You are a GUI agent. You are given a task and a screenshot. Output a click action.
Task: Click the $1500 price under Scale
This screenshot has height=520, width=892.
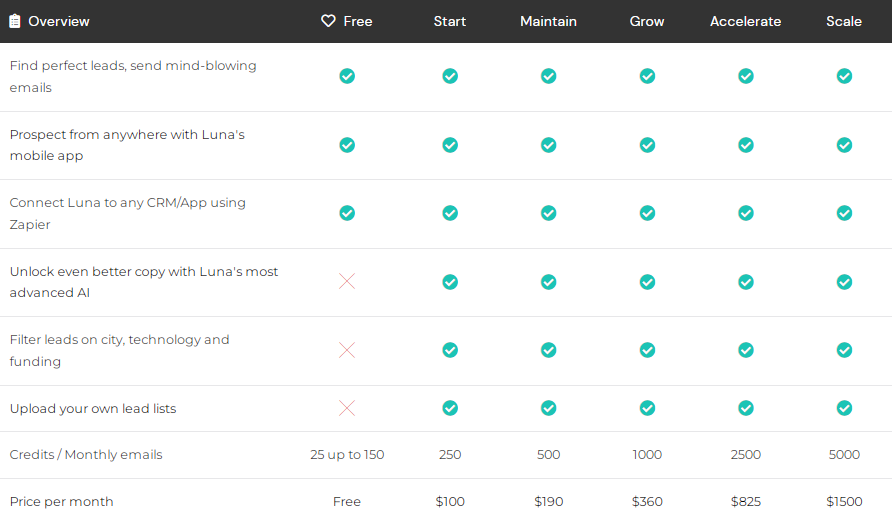[x=844, y=501]
